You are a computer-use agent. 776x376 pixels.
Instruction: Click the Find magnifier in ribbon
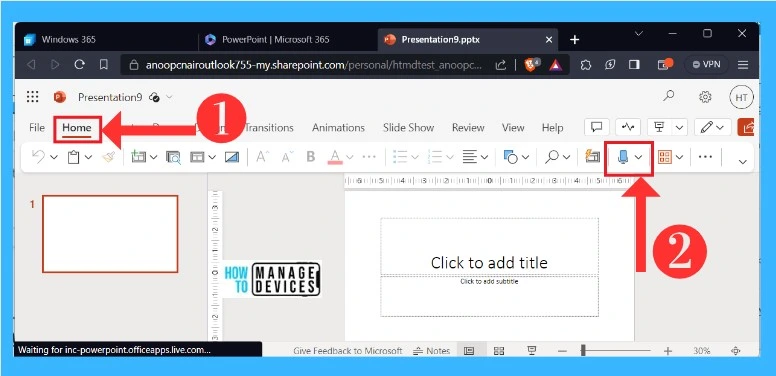click(x=551, y=157)
